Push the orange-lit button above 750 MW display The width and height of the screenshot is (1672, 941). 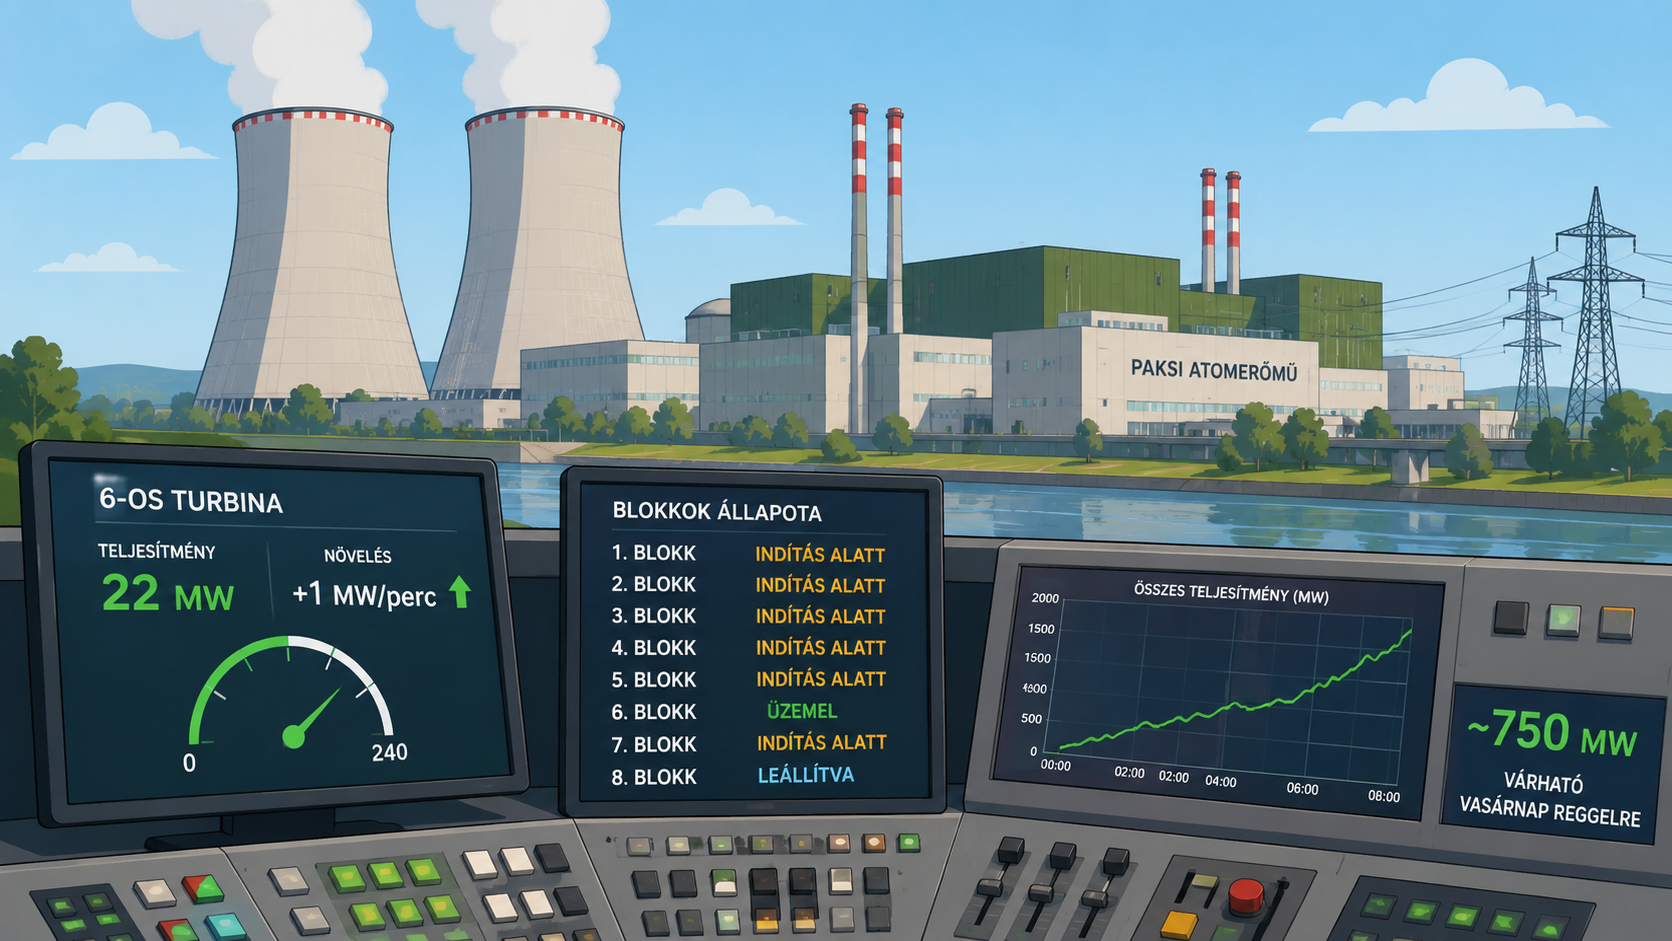[x=1616, y=622]
